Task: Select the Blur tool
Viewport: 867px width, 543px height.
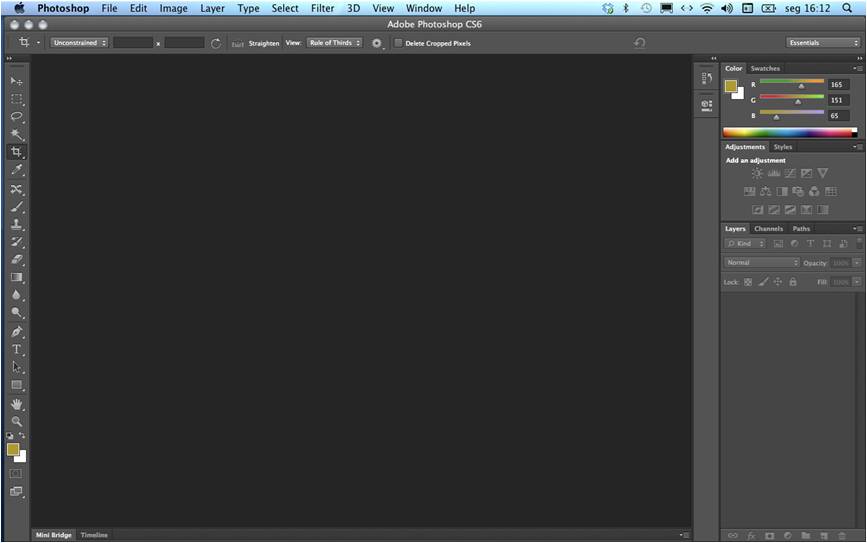Action: [x=17, y=295]
